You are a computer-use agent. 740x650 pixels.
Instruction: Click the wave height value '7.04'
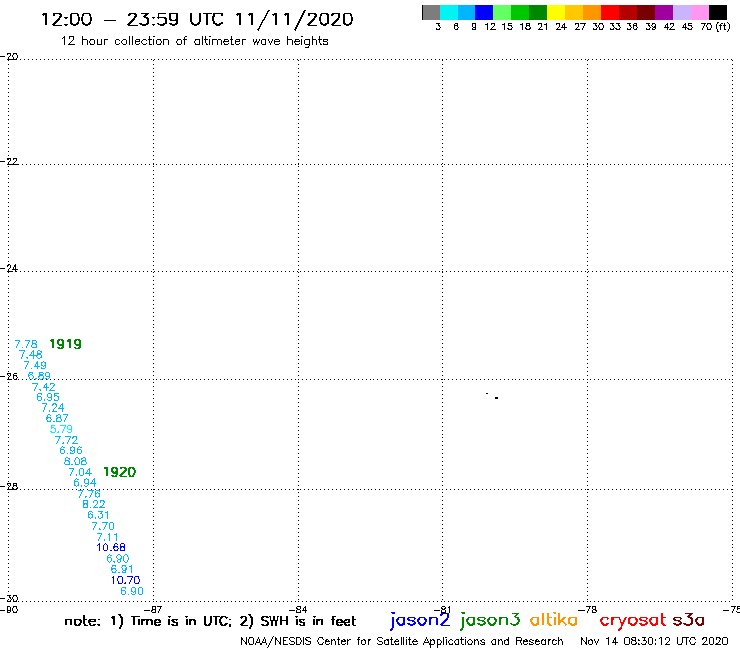80,472
